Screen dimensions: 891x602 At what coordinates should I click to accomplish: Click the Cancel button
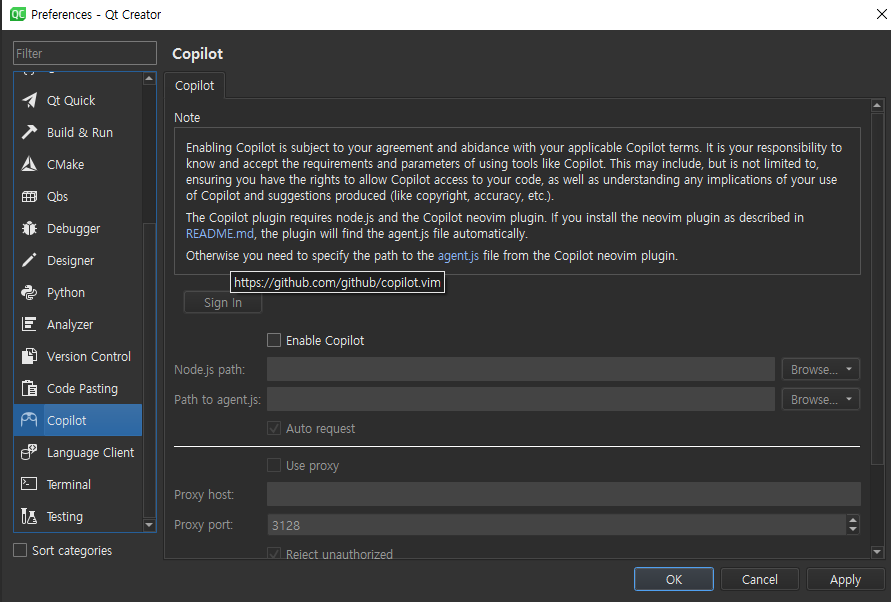(x=760, y=579)
